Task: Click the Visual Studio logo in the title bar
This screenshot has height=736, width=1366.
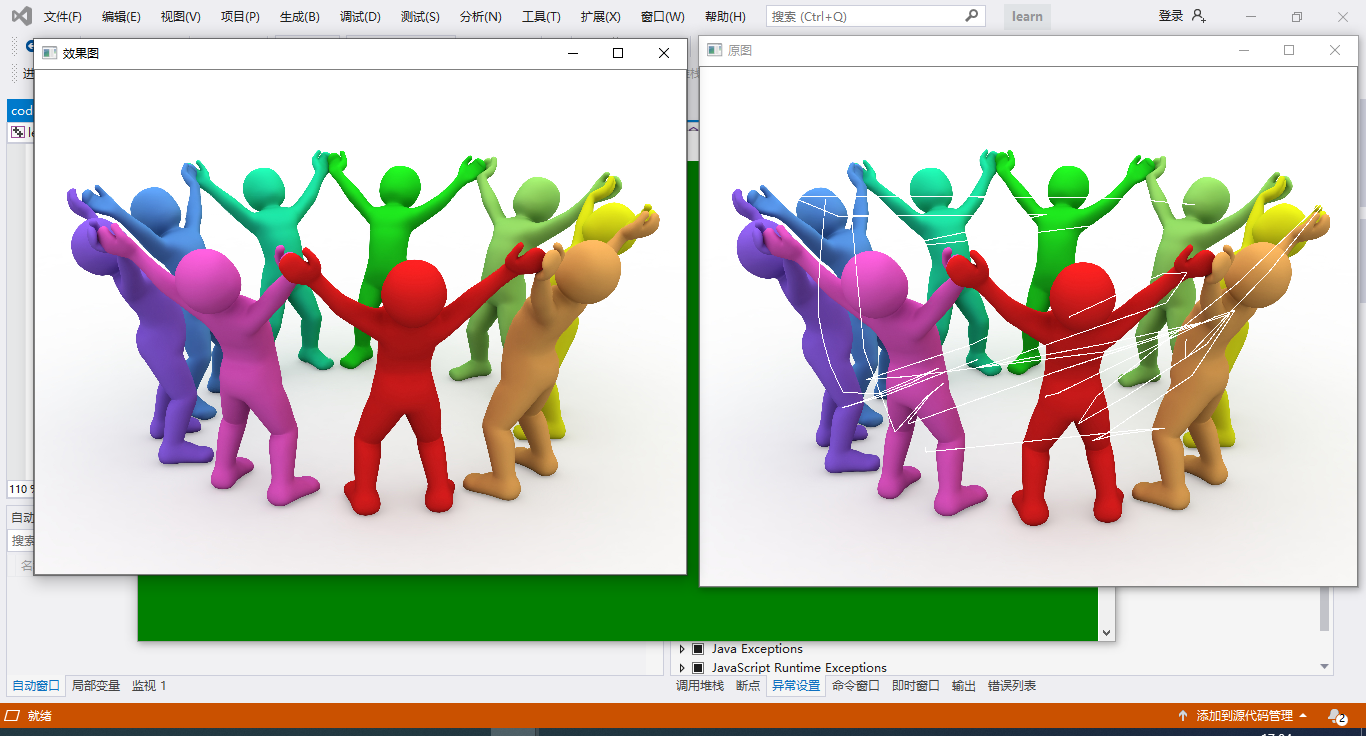Action: (x=21, y=15)
